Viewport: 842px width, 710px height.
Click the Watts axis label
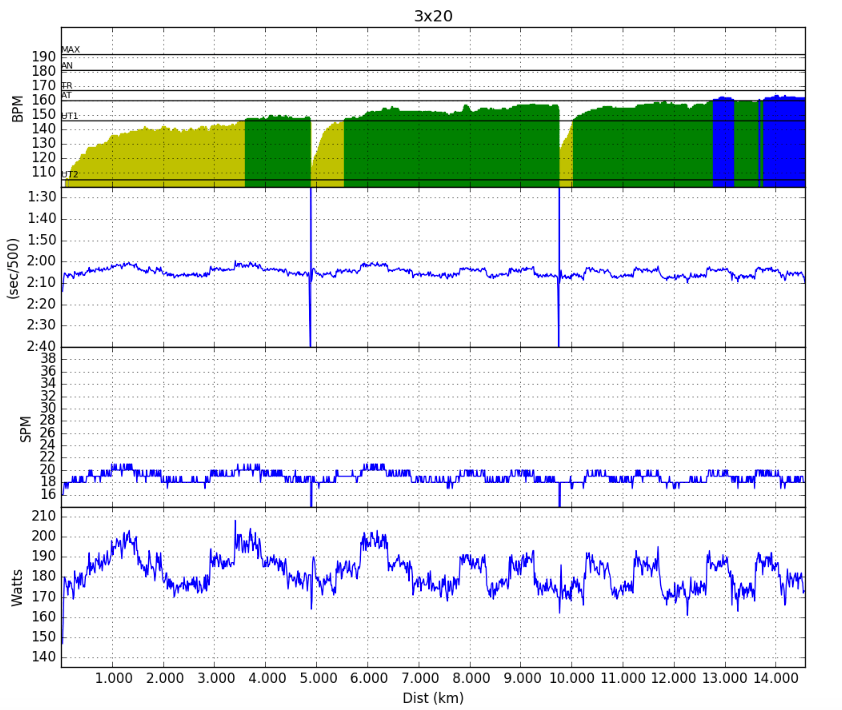[17, 588]
